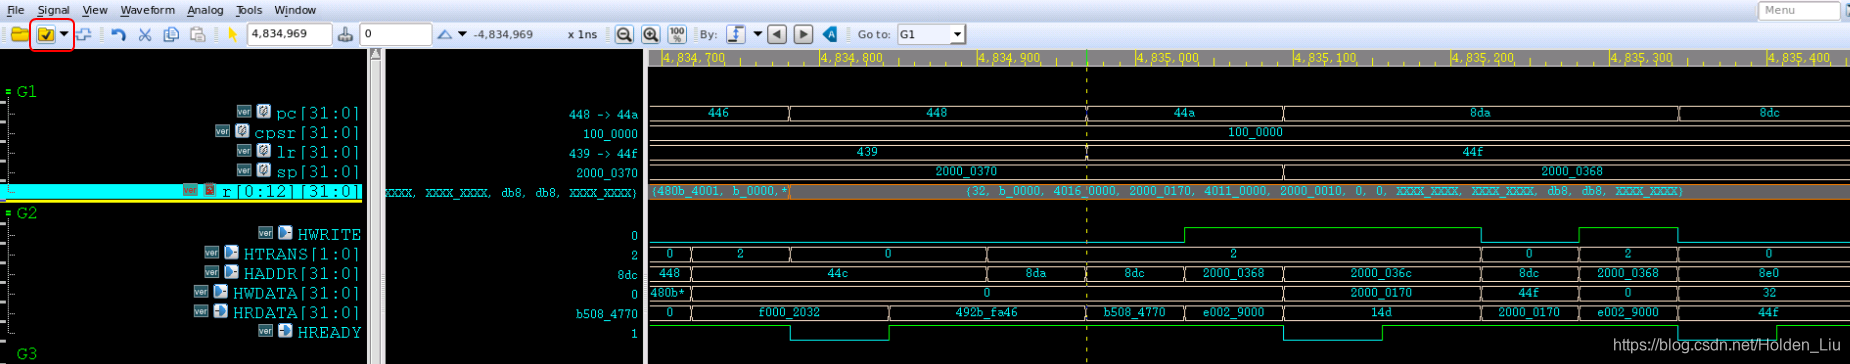Open the By search type dropdown arrow
Screen dimensions: 1850x364
(757, 34)
